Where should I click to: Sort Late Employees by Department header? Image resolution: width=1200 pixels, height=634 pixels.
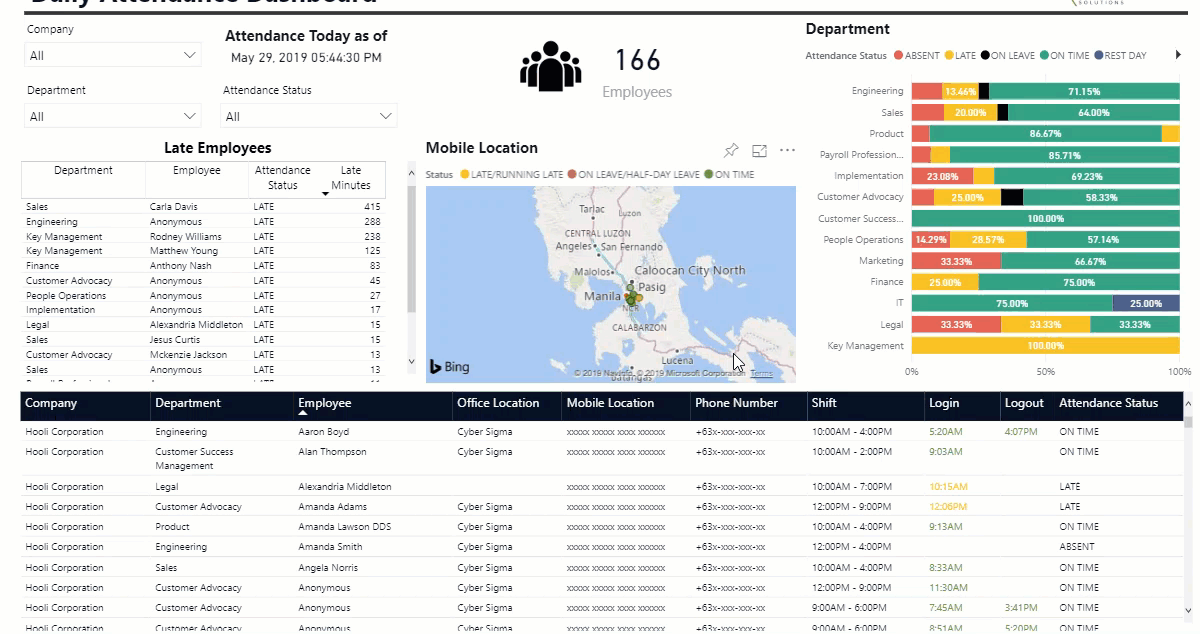83,170
